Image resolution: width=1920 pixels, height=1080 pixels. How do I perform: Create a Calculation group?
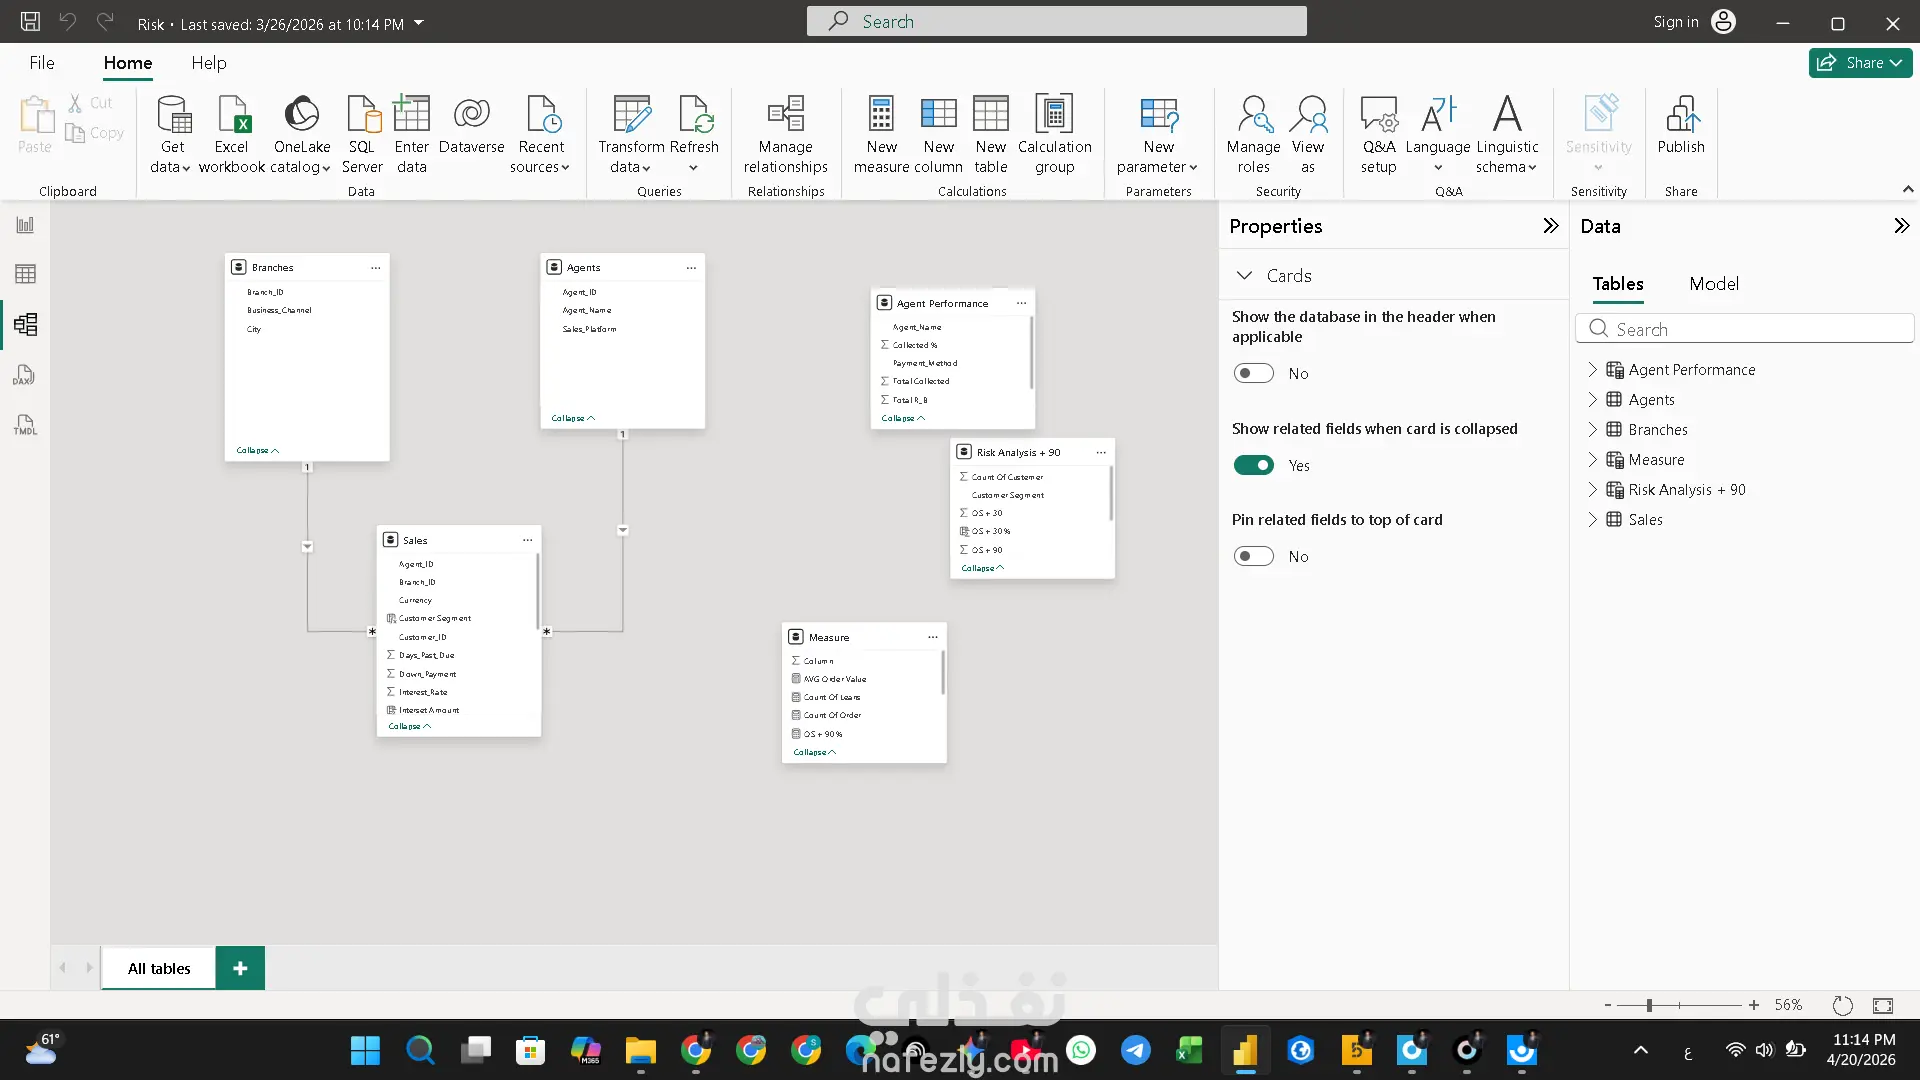click(1055, 135)
